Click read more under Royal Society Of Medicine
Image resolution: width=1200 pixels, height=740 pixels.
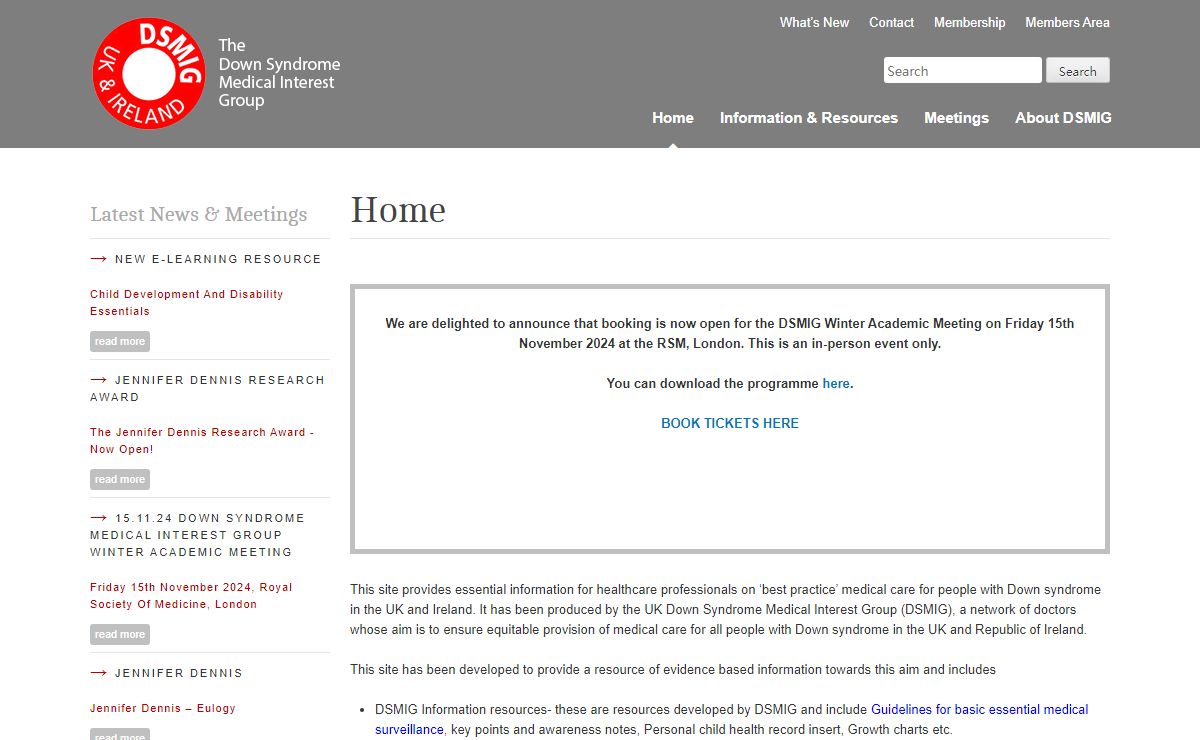coord(120,634)
